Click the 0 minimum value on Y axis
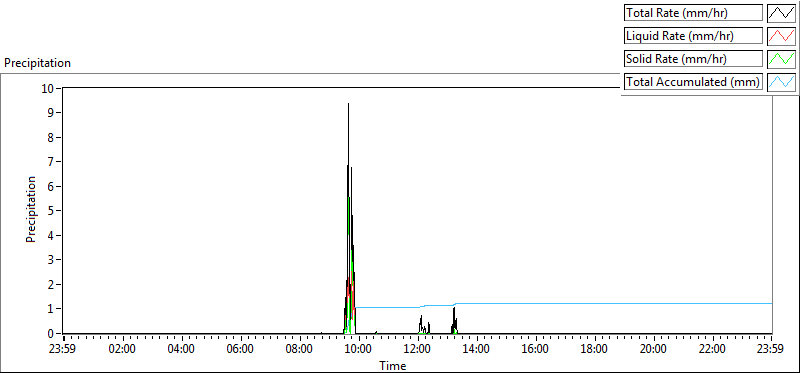The image size is (800, 373). pos(51,333)
